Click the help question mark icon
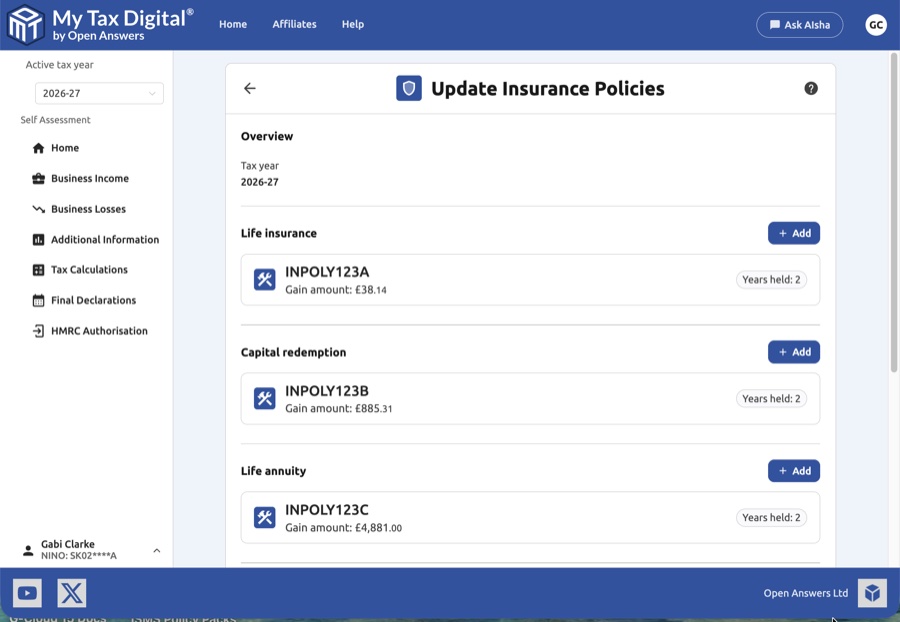 tap(811, 88)
